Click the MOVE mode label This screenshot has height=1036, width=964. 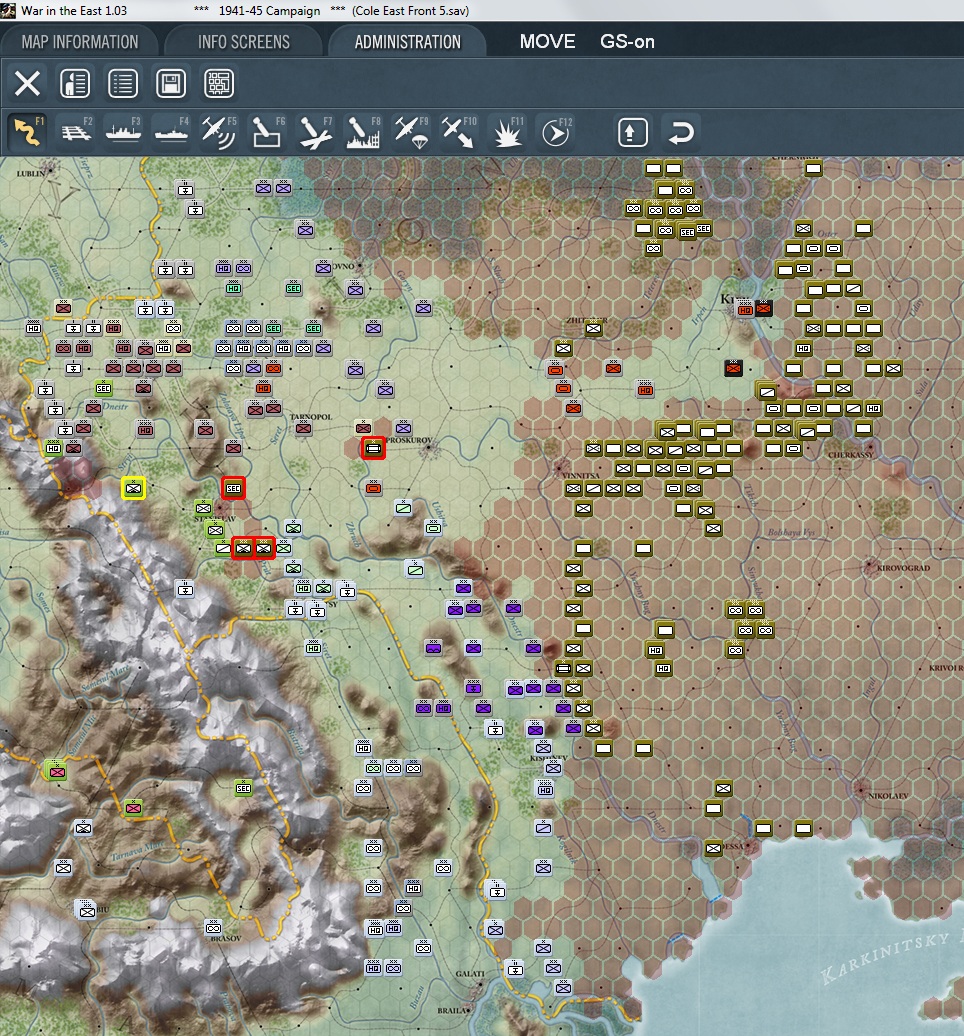547,42
